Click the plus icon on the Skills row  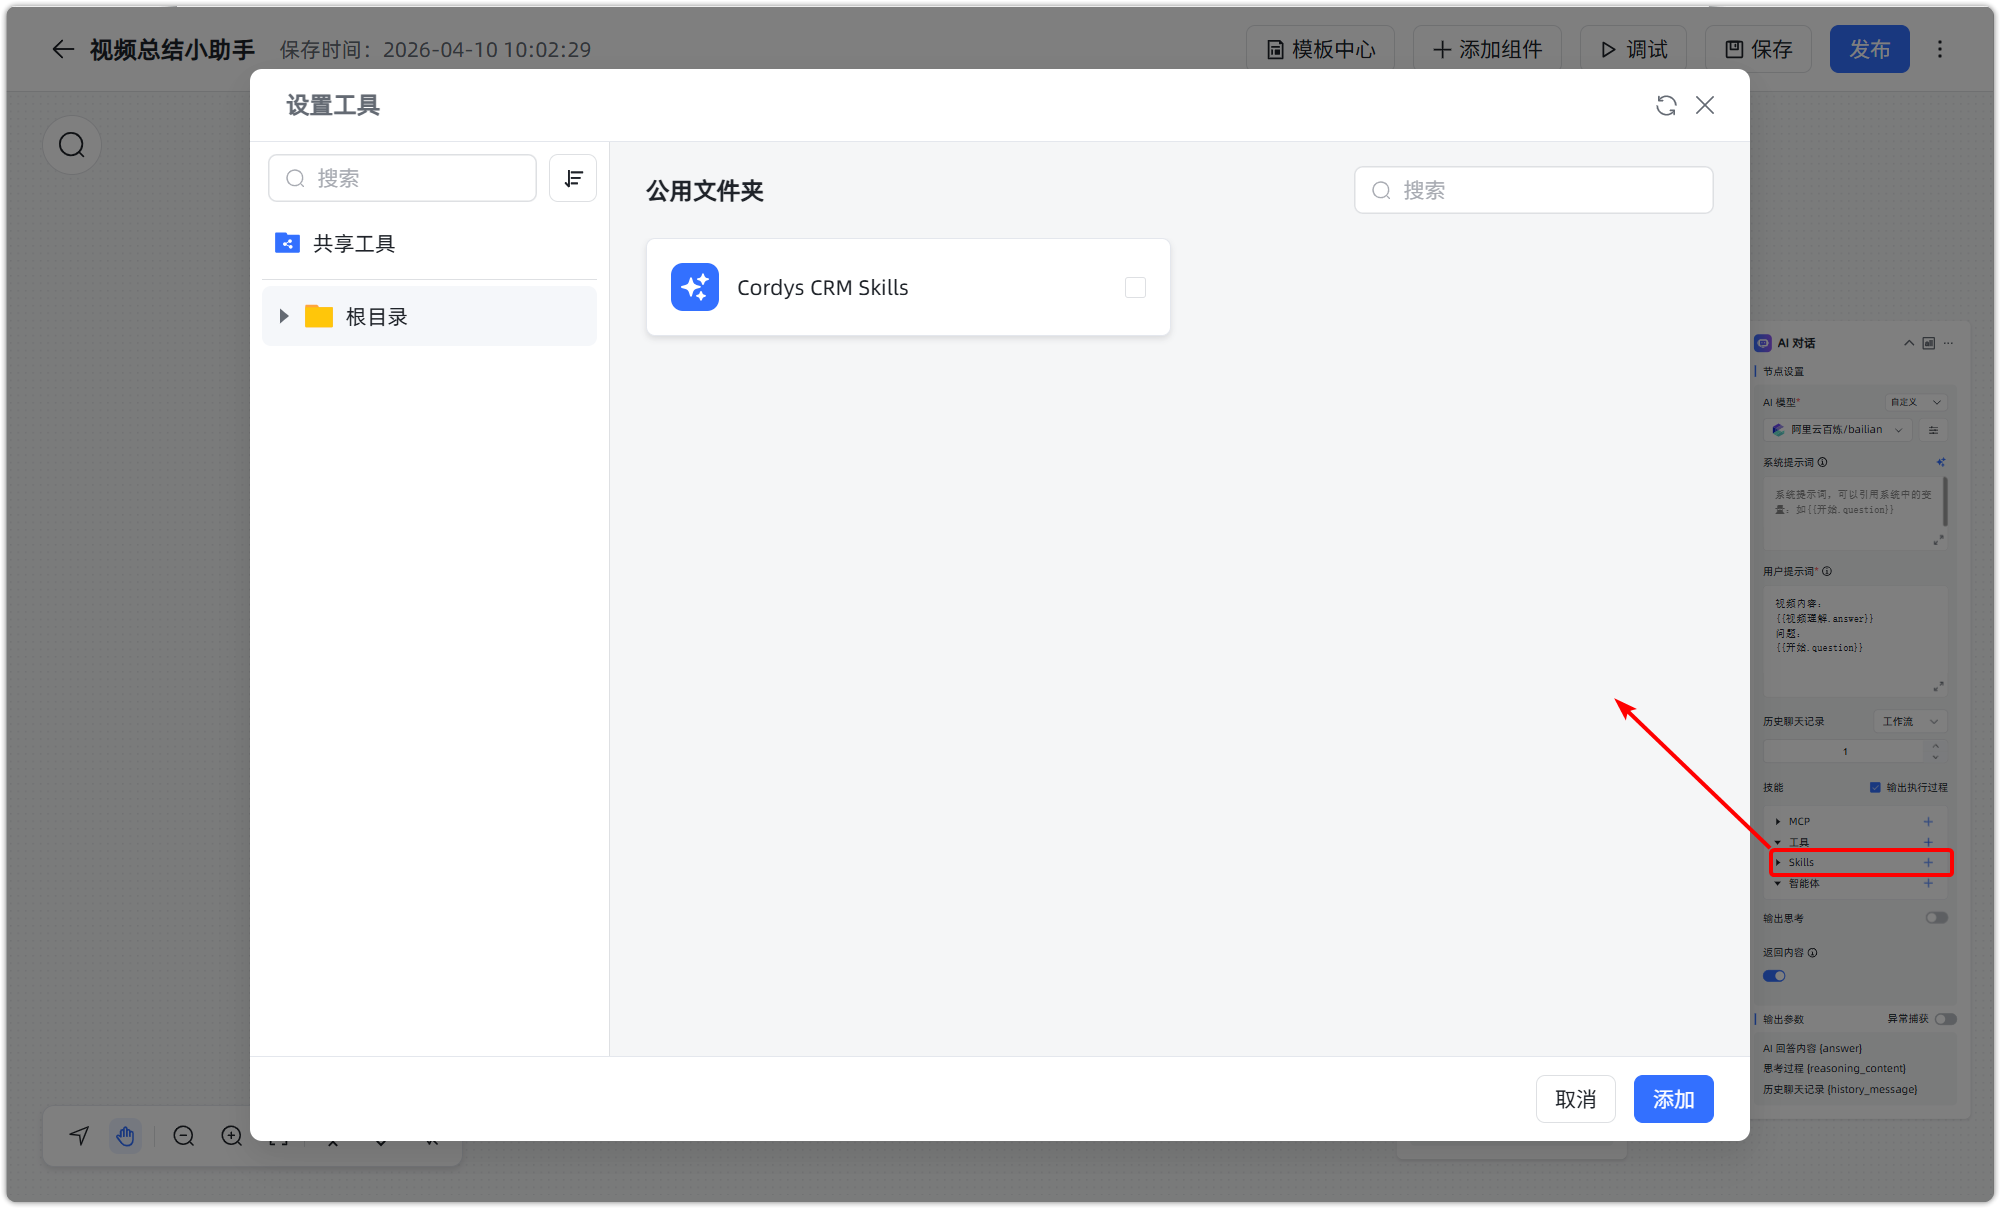pyautogui.click(x=1928, y=862)
